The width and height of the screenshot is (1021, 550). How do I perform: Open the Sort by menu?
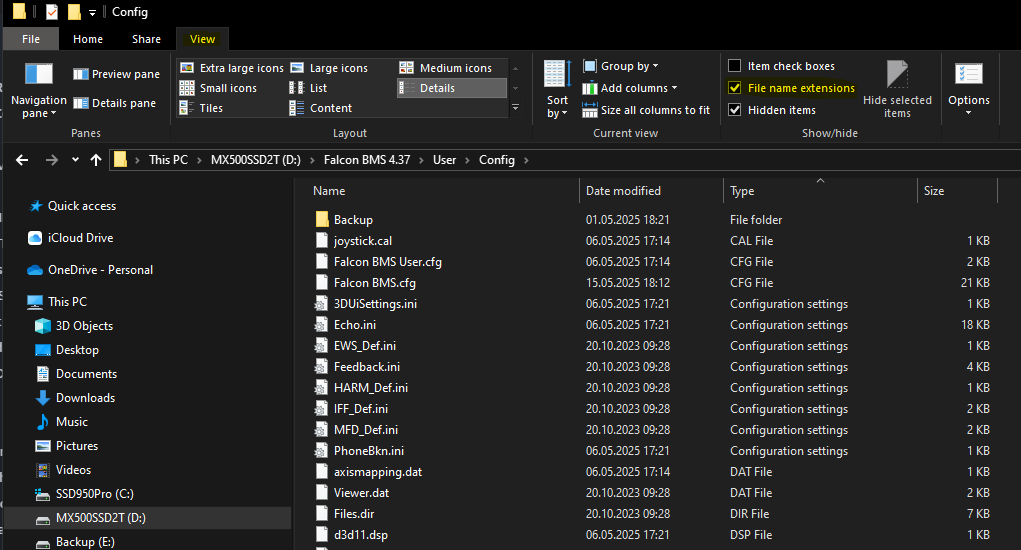click(557, 90)
